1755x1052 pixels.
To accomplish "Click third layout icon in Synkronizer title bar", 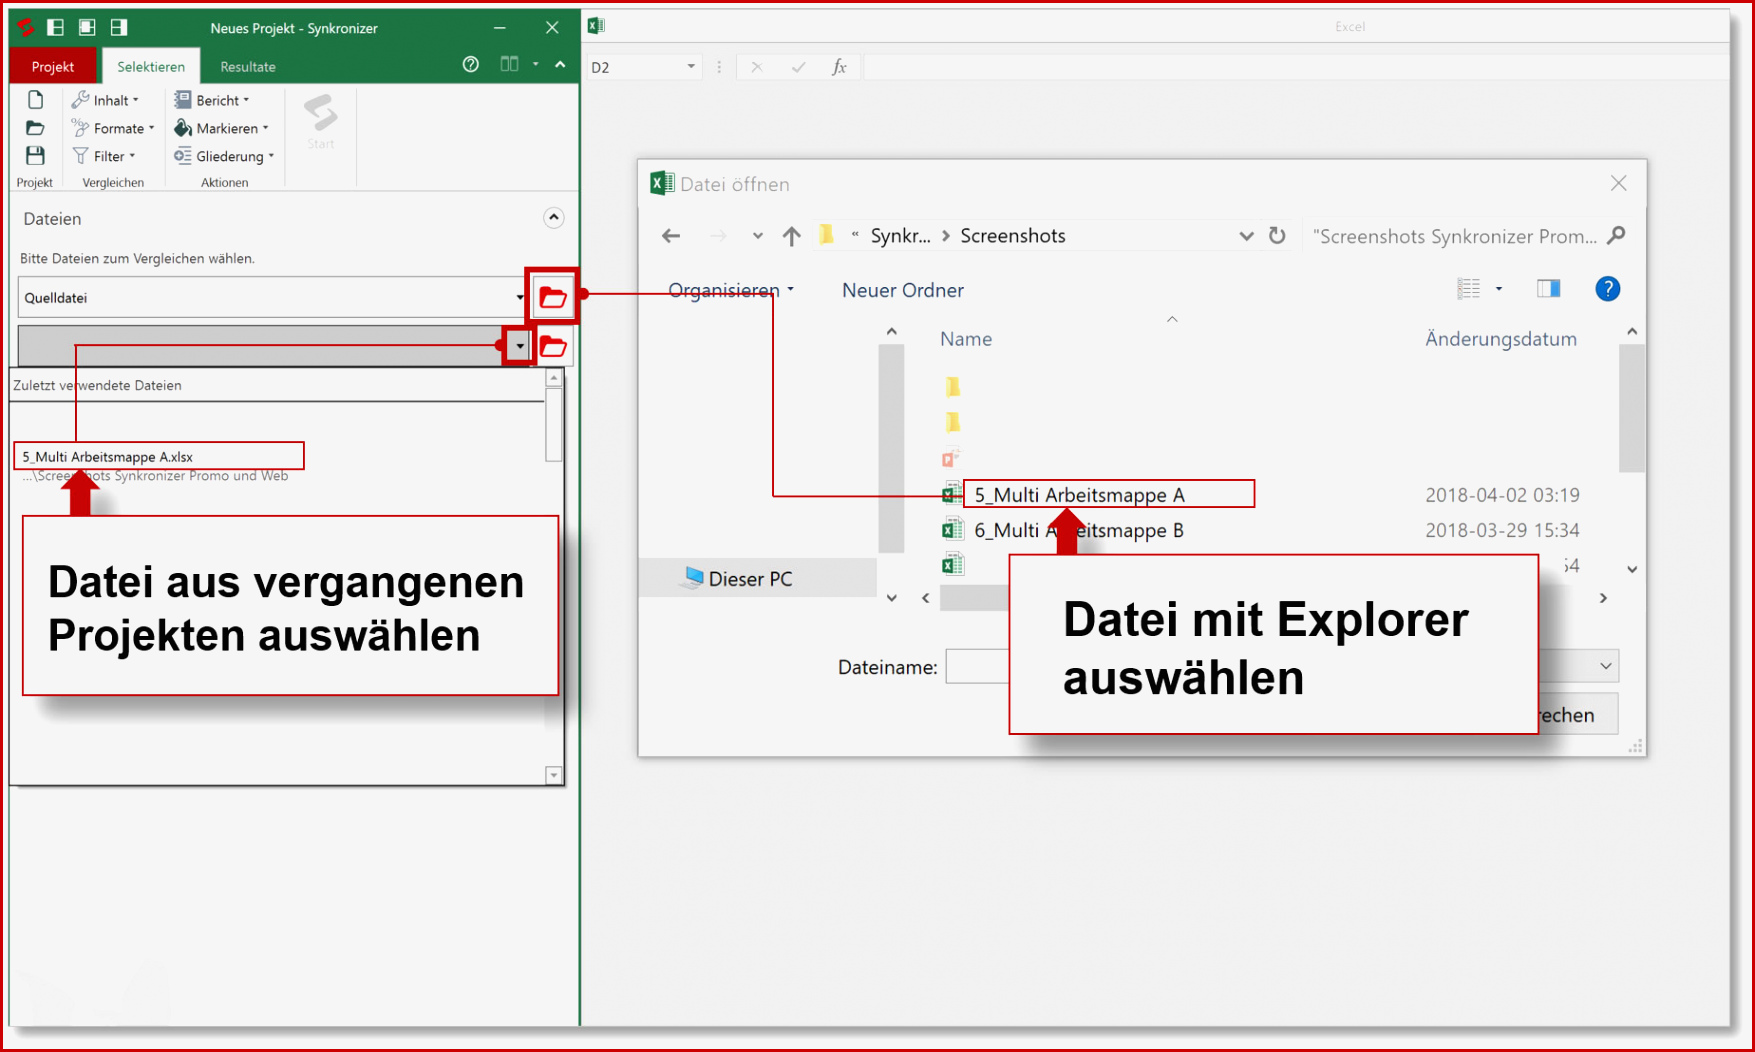I will [x=118, y=27].
